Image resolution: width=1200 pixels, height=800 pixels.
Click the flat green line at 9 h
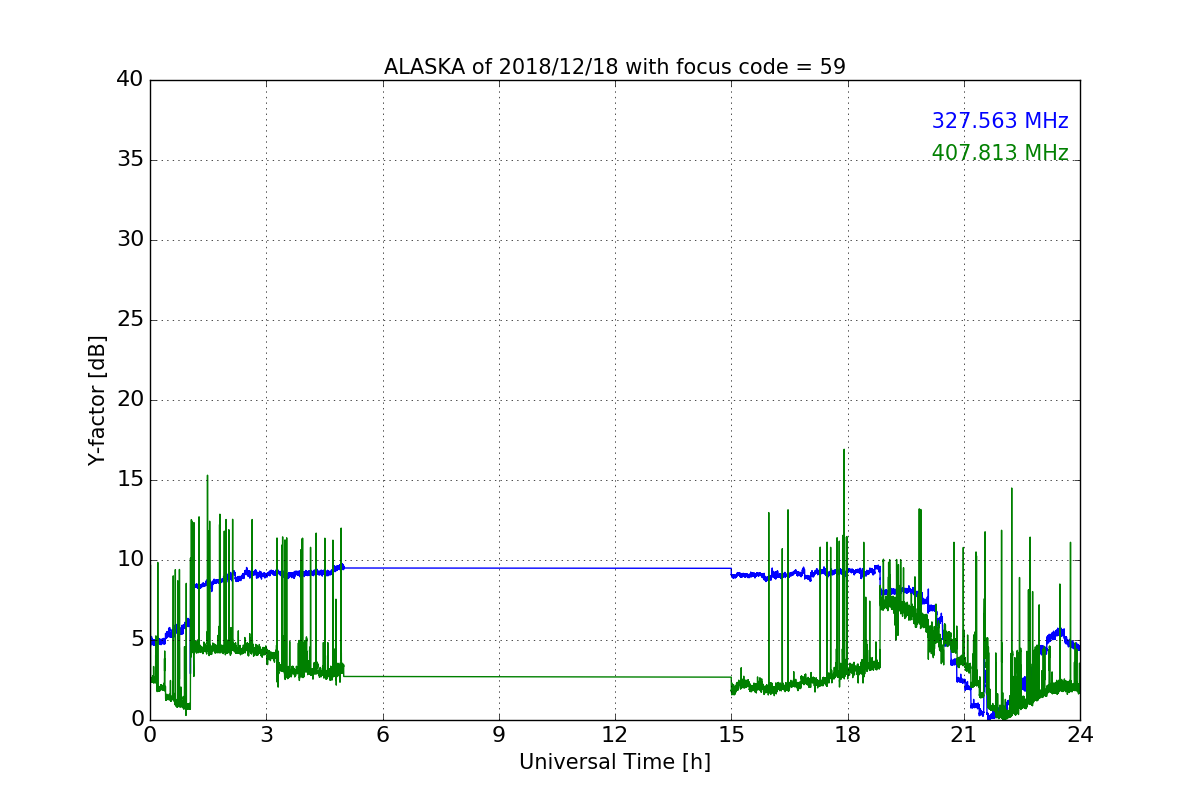coord(499,677)
